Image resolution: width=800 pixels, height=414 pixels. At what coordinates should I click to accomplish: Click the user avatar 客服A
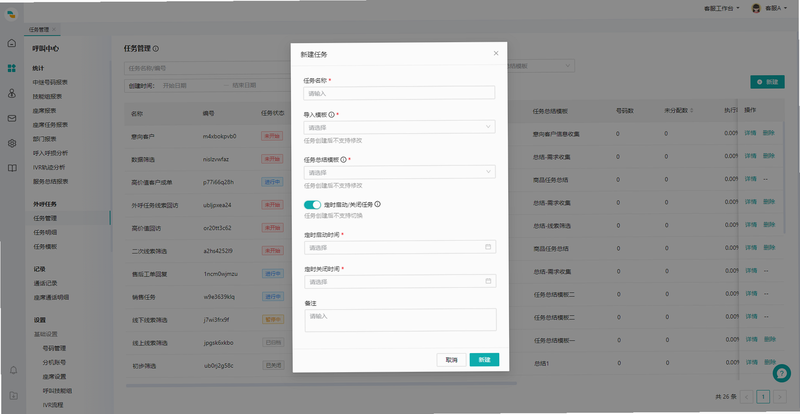click(x=756, y=8)
